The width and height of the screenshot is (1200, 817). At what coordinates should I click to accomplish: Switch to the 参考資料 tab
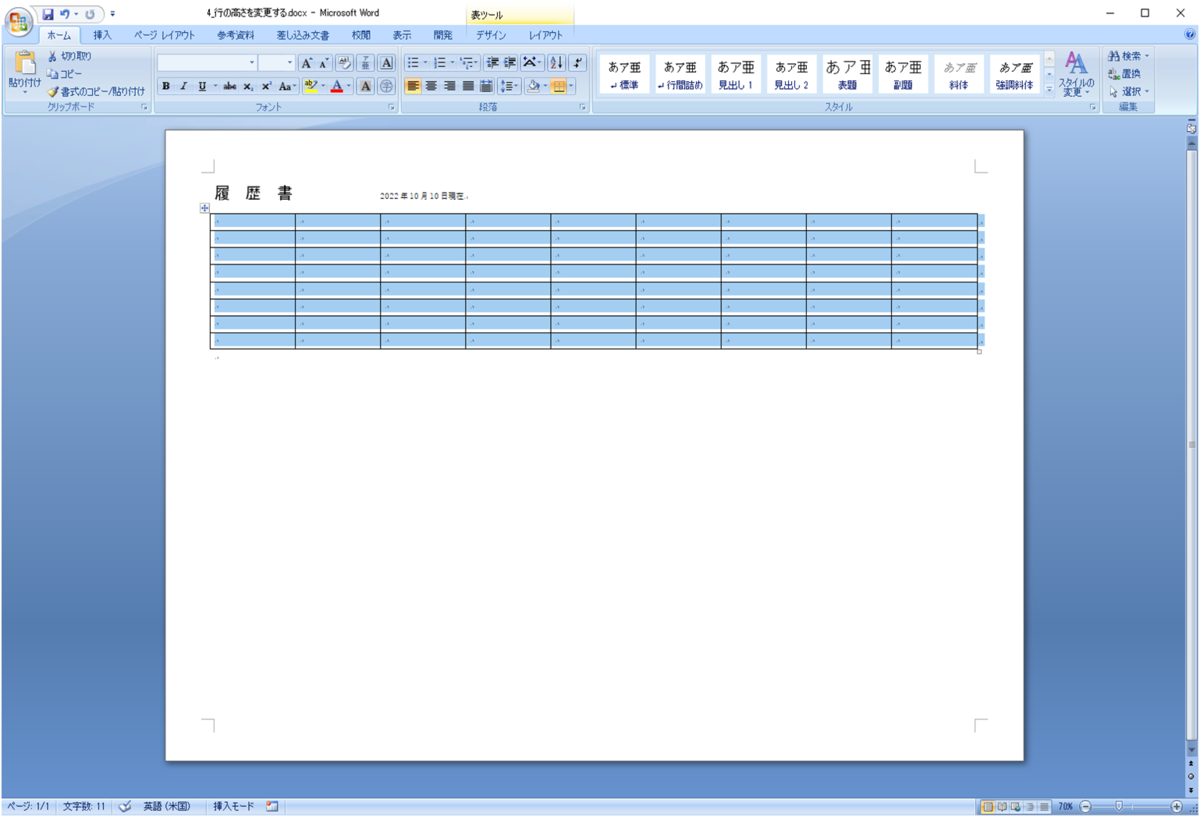pyautogui.click(x=236, y=35)
